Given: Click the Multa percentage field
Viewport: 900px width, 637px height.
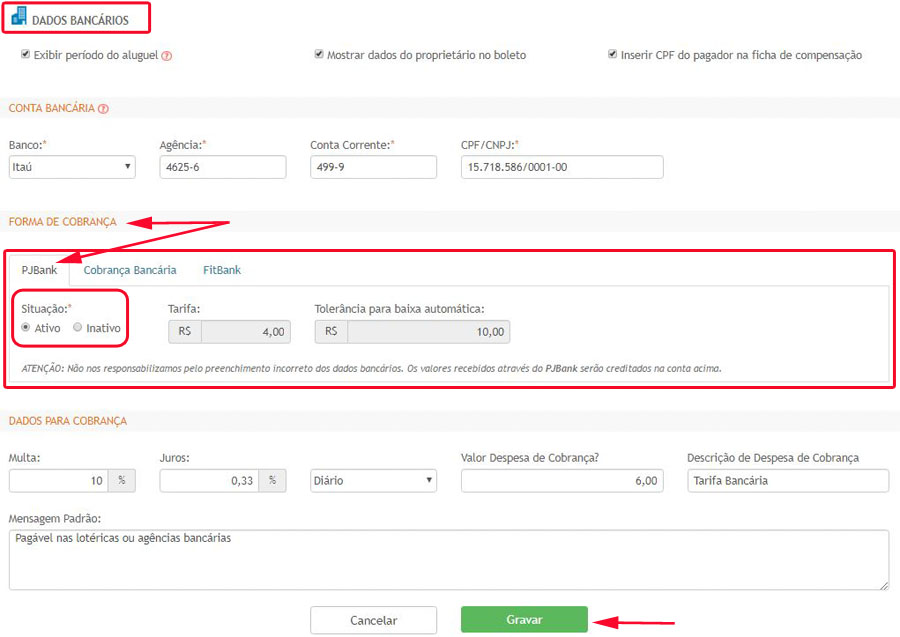Looking at the screenshot, I should (x=59, y=481).
